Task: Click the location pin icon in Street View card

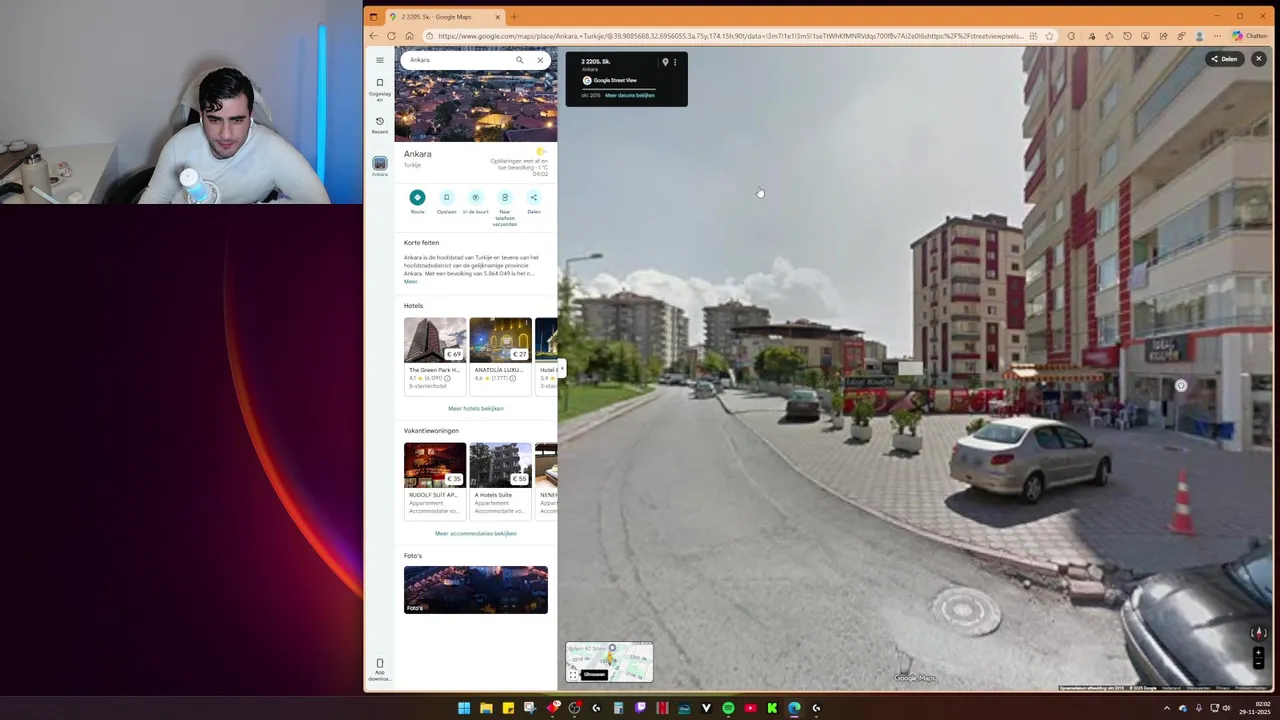Action: (665, 62)
